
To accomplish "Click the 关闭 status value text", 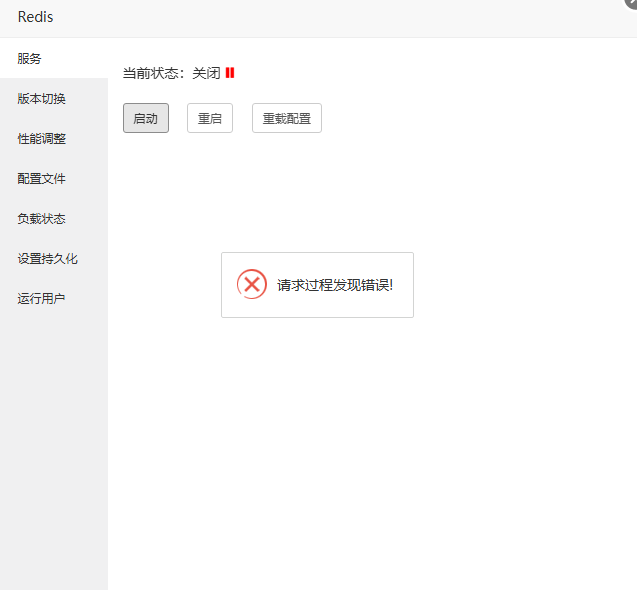I will click(206, 73).
